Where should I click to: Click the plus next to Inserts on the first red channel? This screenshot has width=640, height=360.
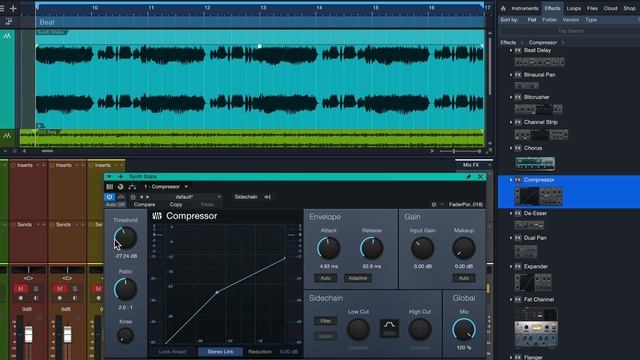[x=44, y=165]
